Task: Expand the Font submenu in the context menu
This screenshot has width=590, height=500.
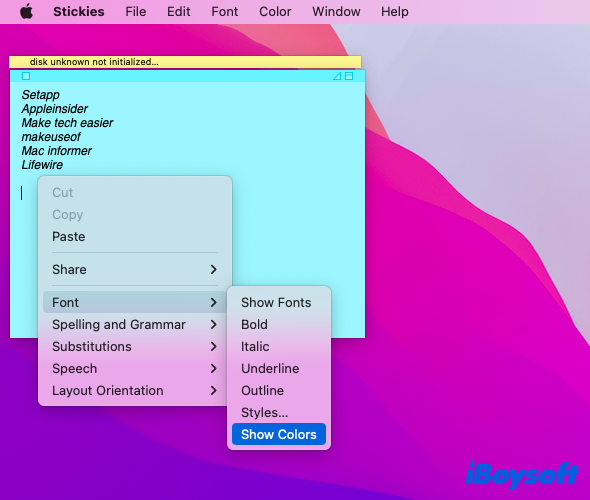Action: tap(135, 302)
